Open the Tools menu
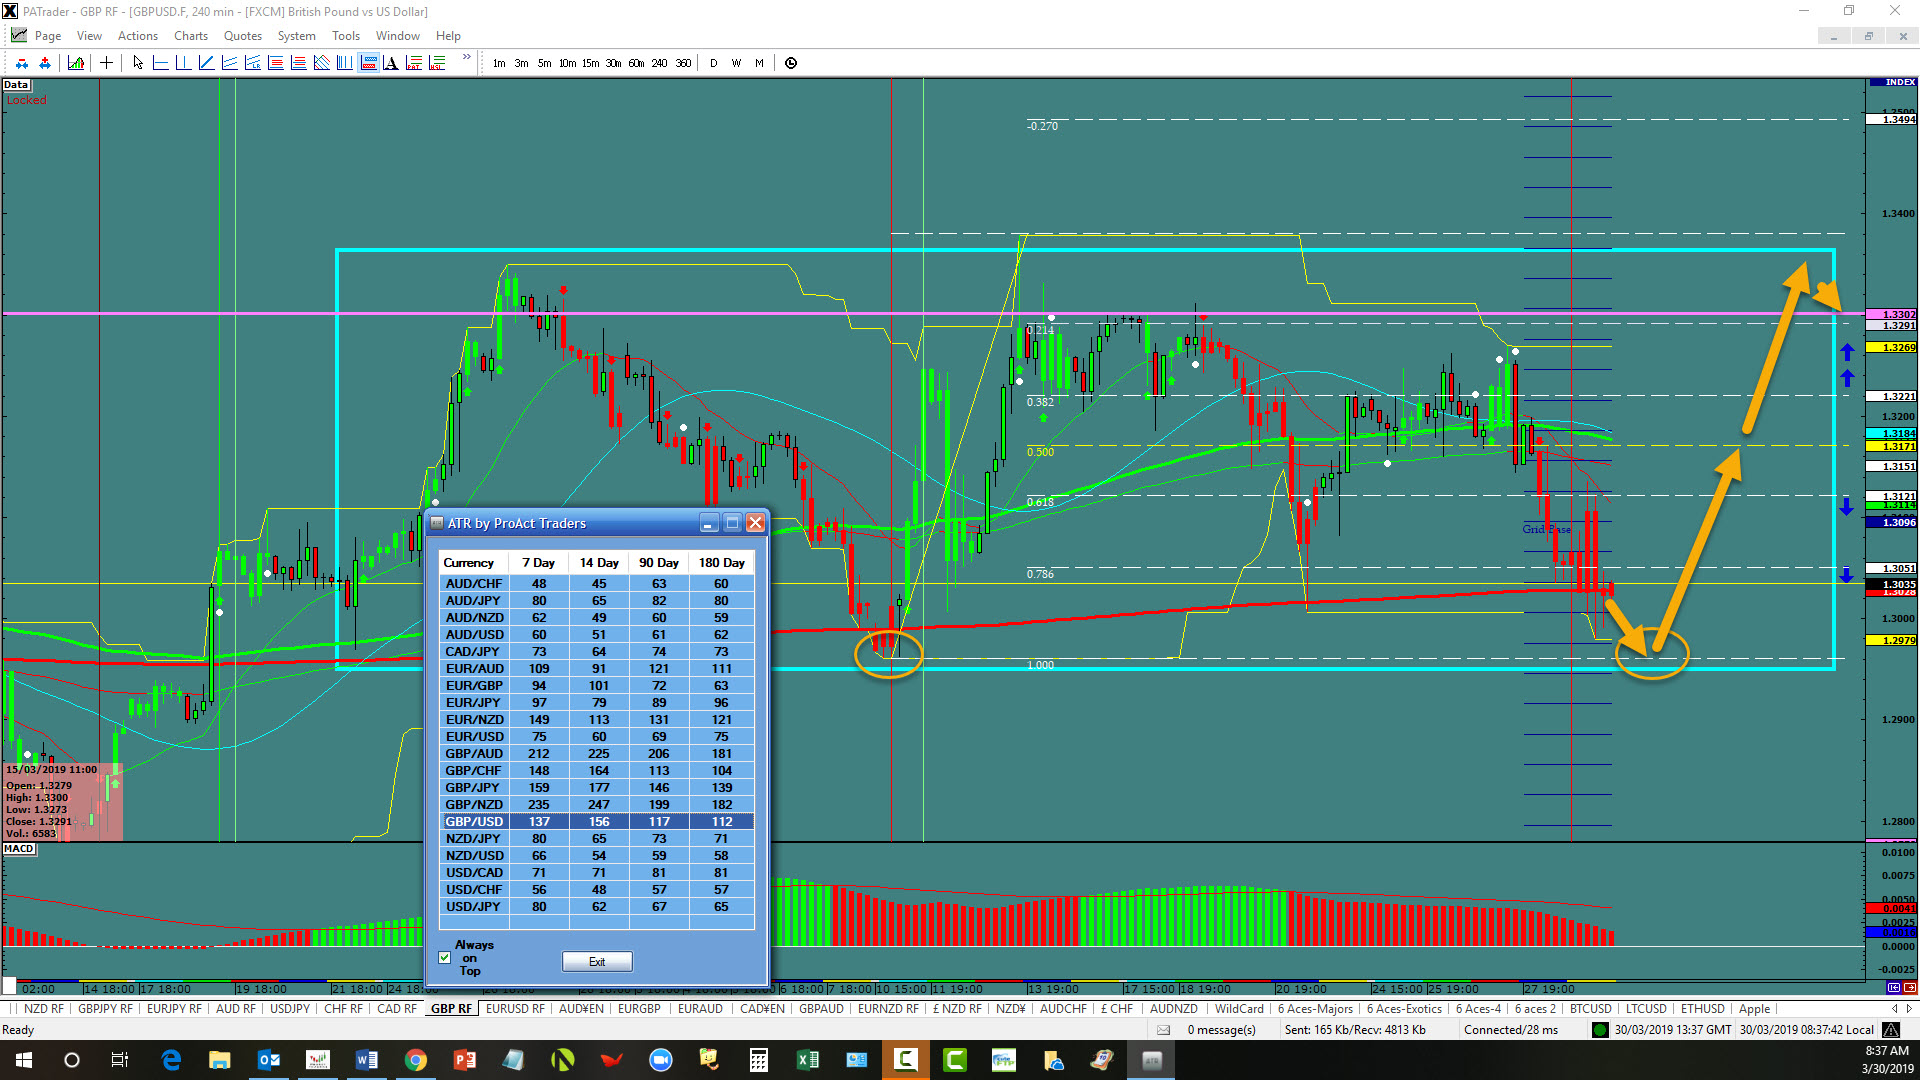Viewport: 1920px width, 1080px height. [x=346, y=36]
